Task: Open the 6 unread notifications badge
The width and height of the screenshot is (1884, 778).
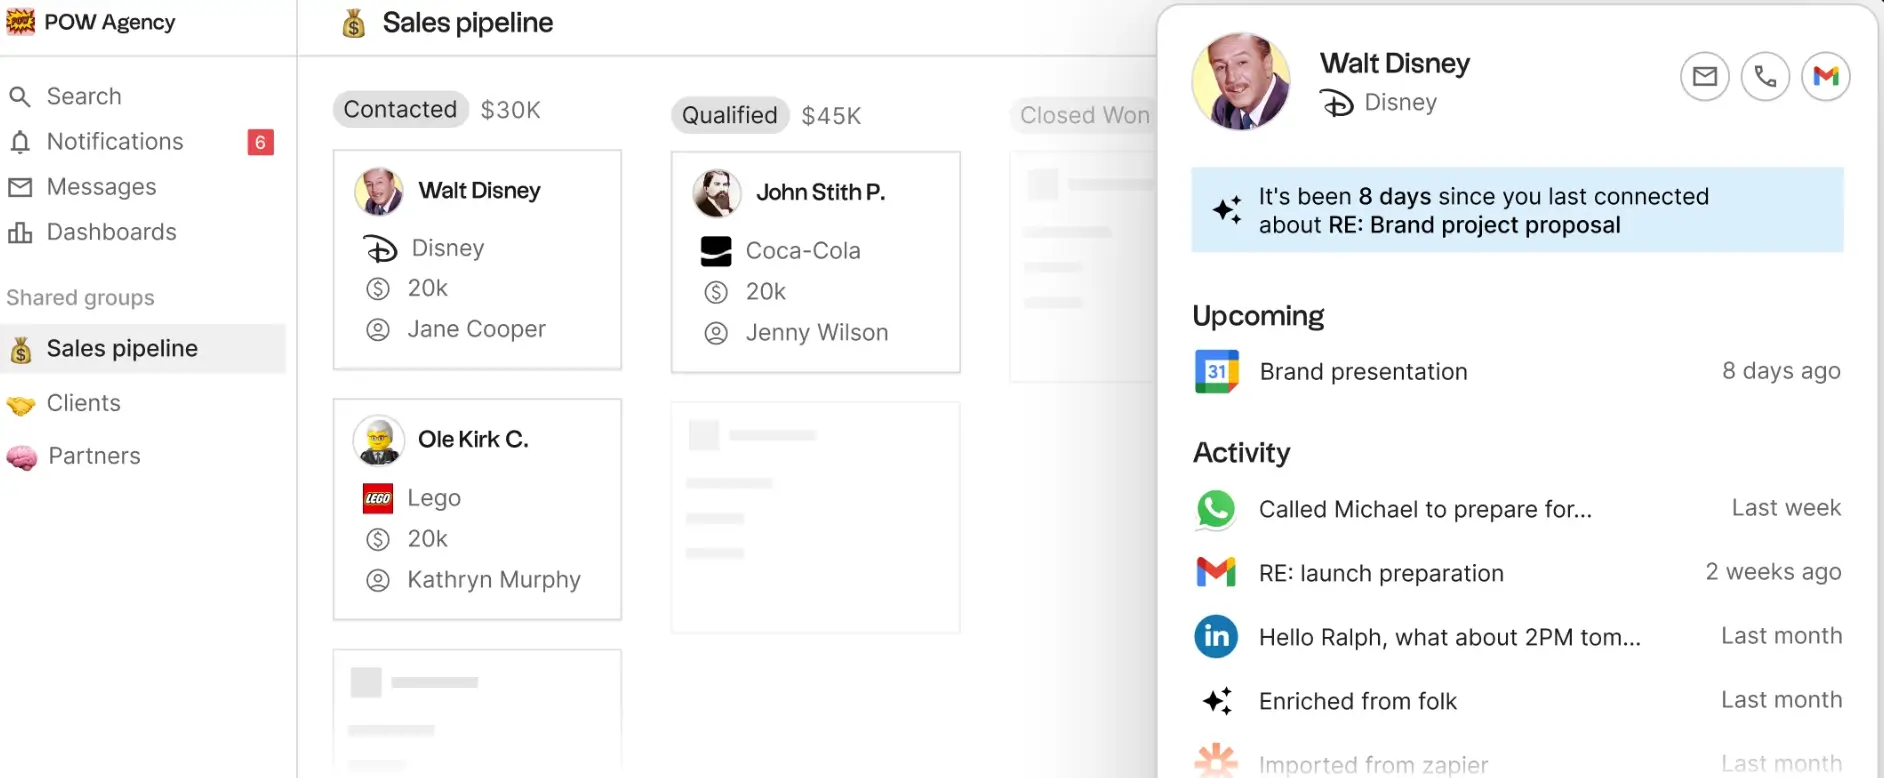Action: click(x=260, y=142)
